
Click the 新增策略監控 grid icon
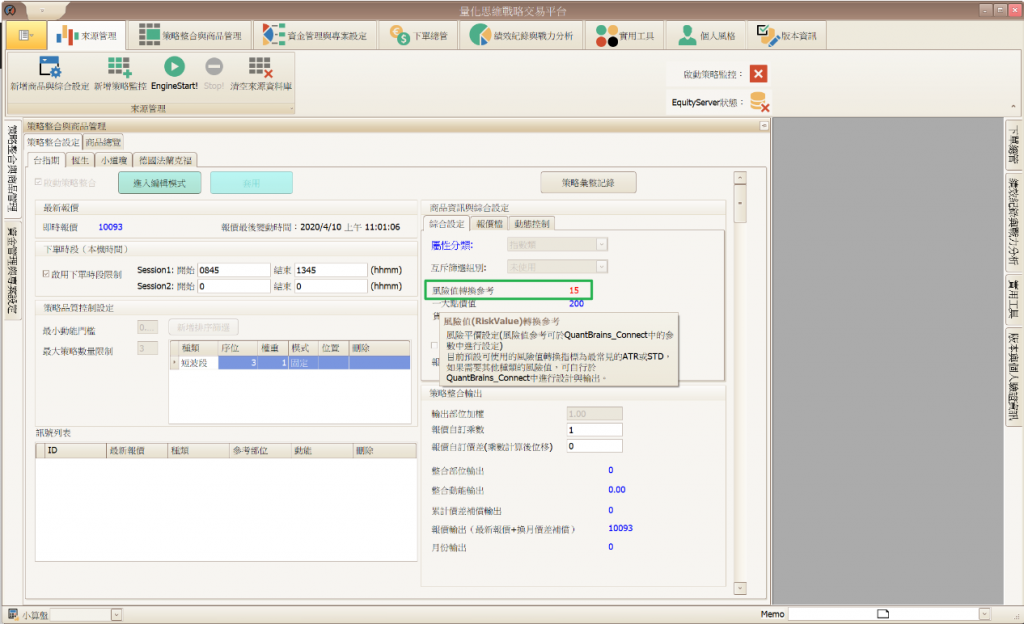[120, 67]
